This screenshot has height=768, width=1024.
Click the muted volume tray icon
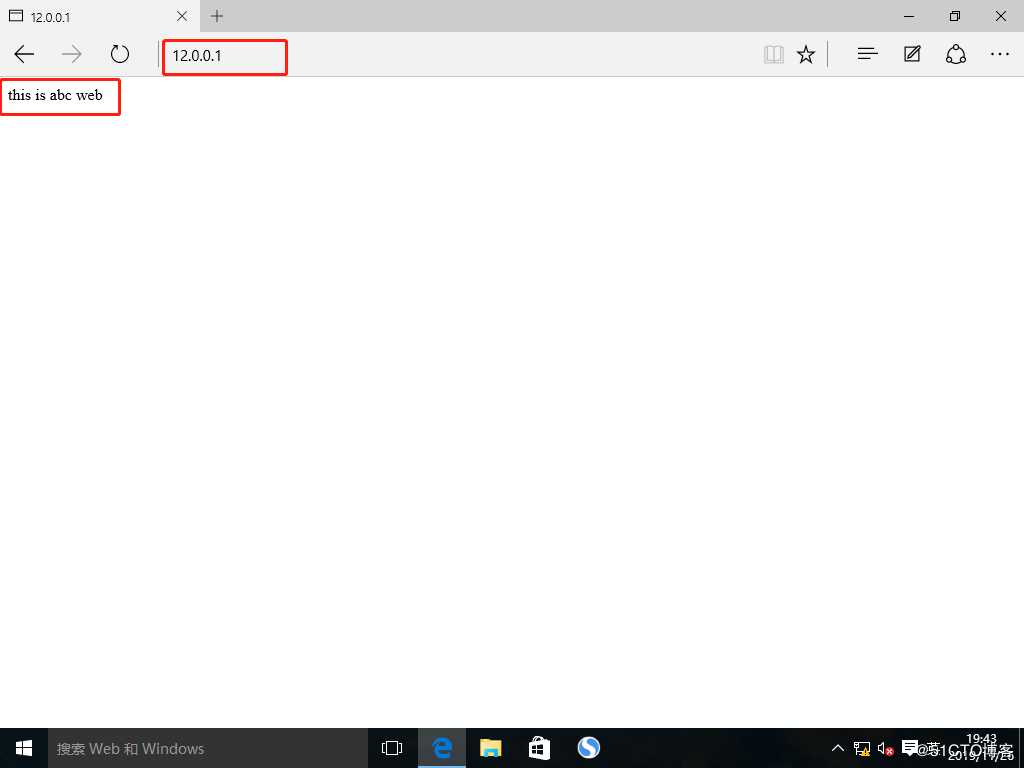pos(885,748)
